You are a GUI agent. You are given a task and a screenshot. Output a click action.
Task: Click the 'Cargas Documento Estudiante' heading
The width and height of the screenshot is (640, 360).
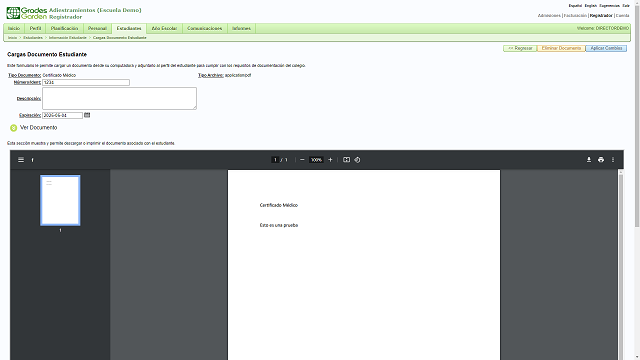coord(47,54)
